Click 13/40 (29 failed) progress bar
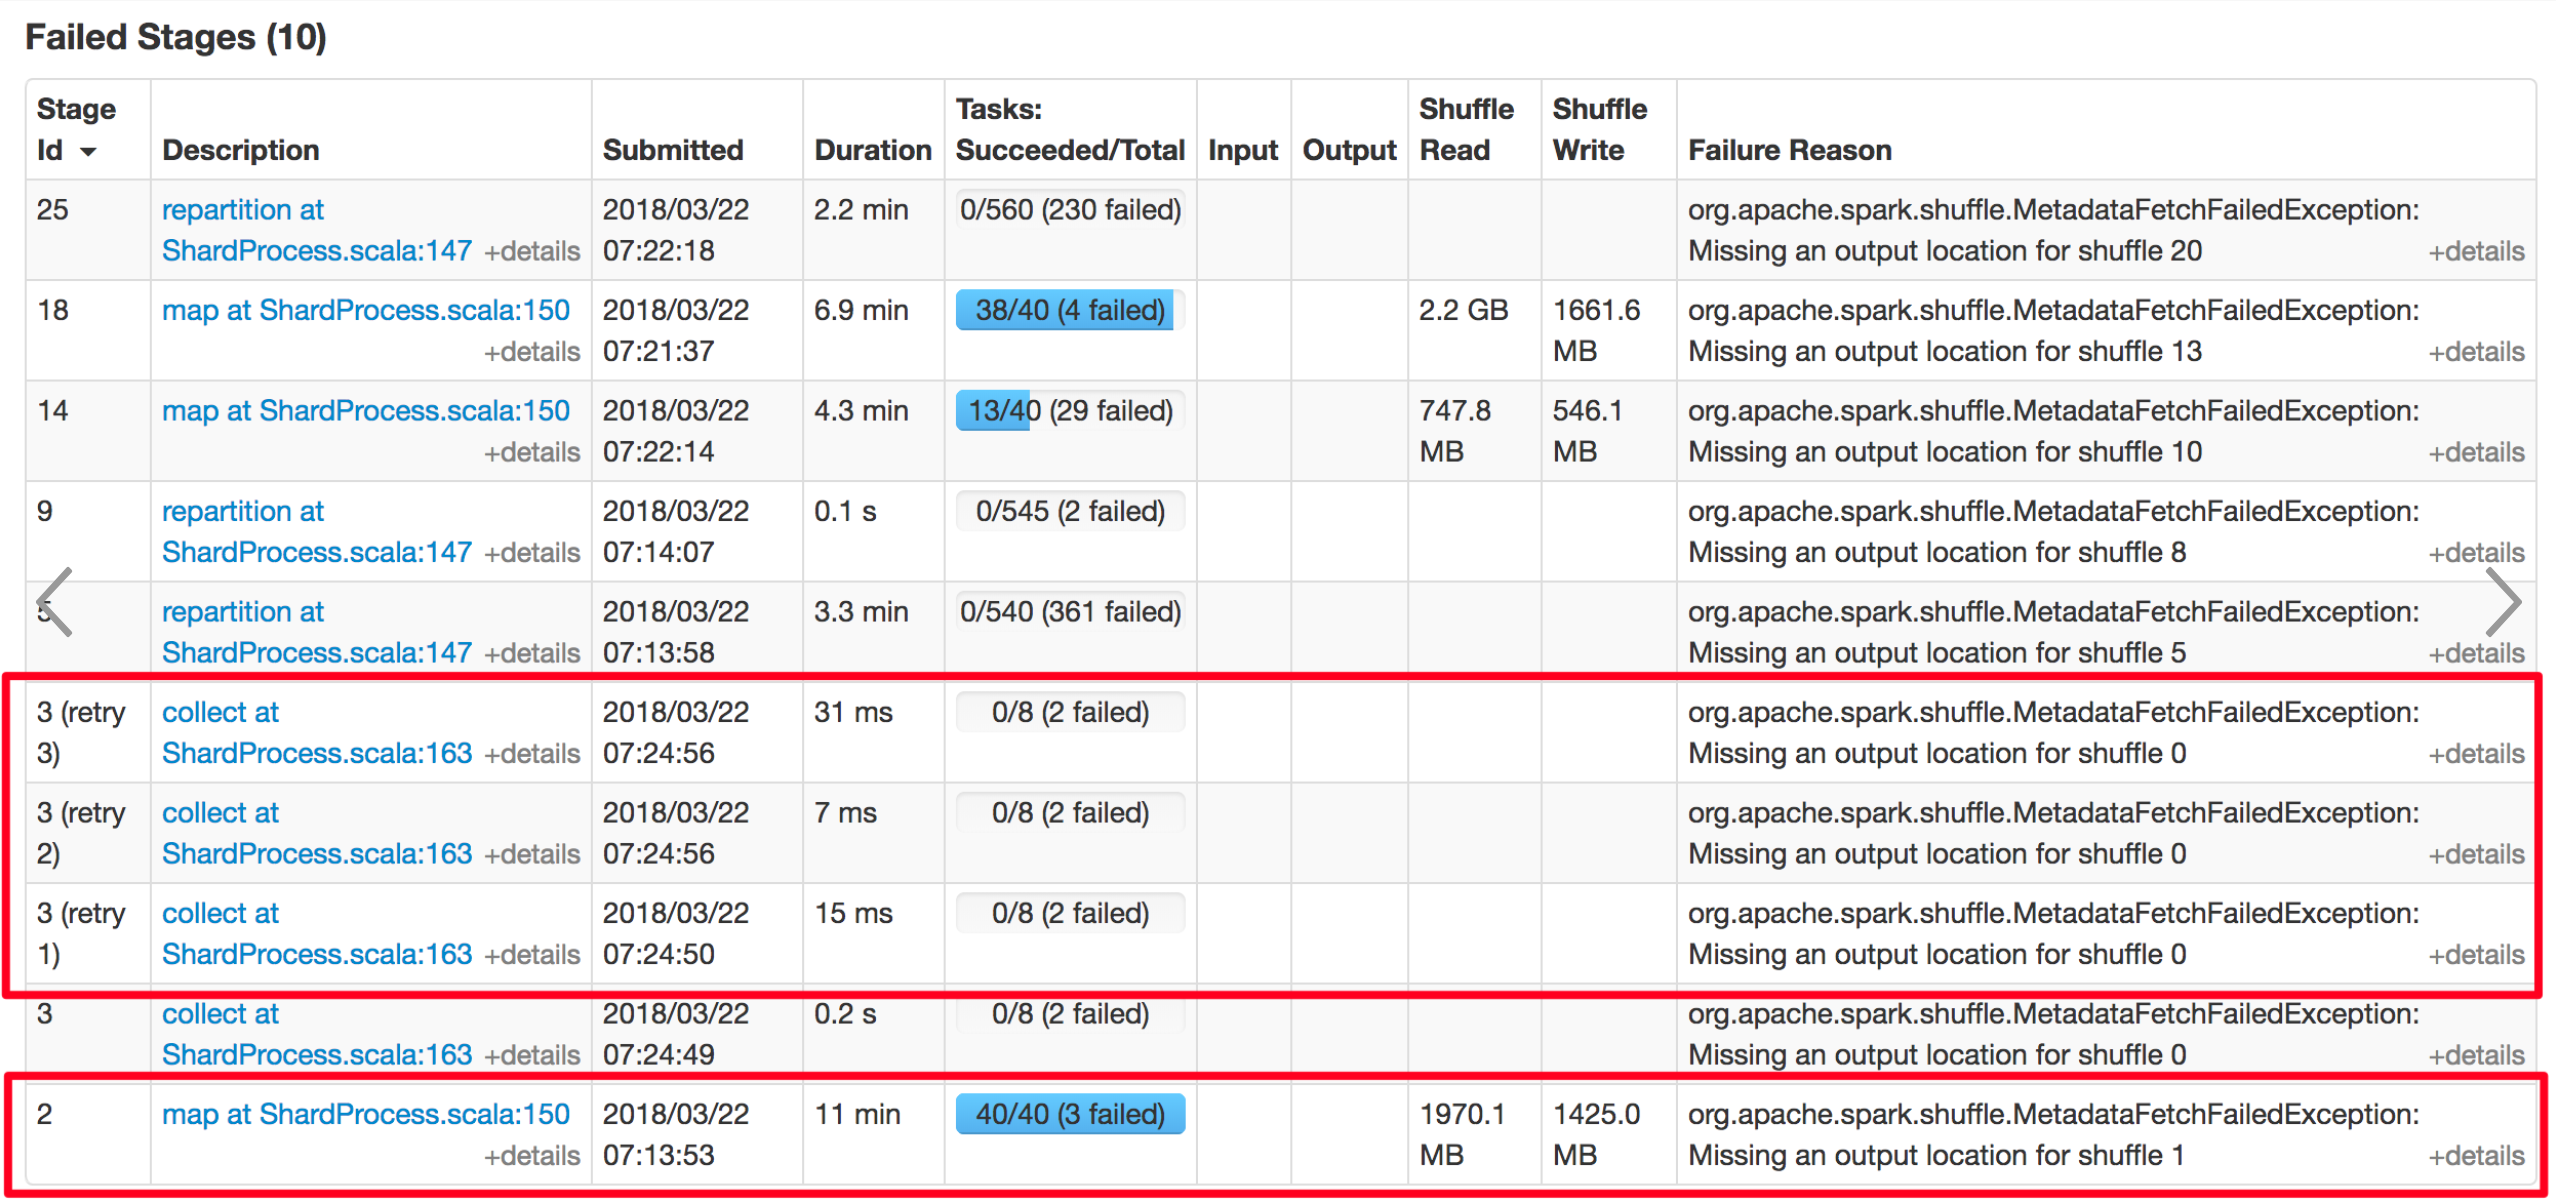 tap(1069, 411)
